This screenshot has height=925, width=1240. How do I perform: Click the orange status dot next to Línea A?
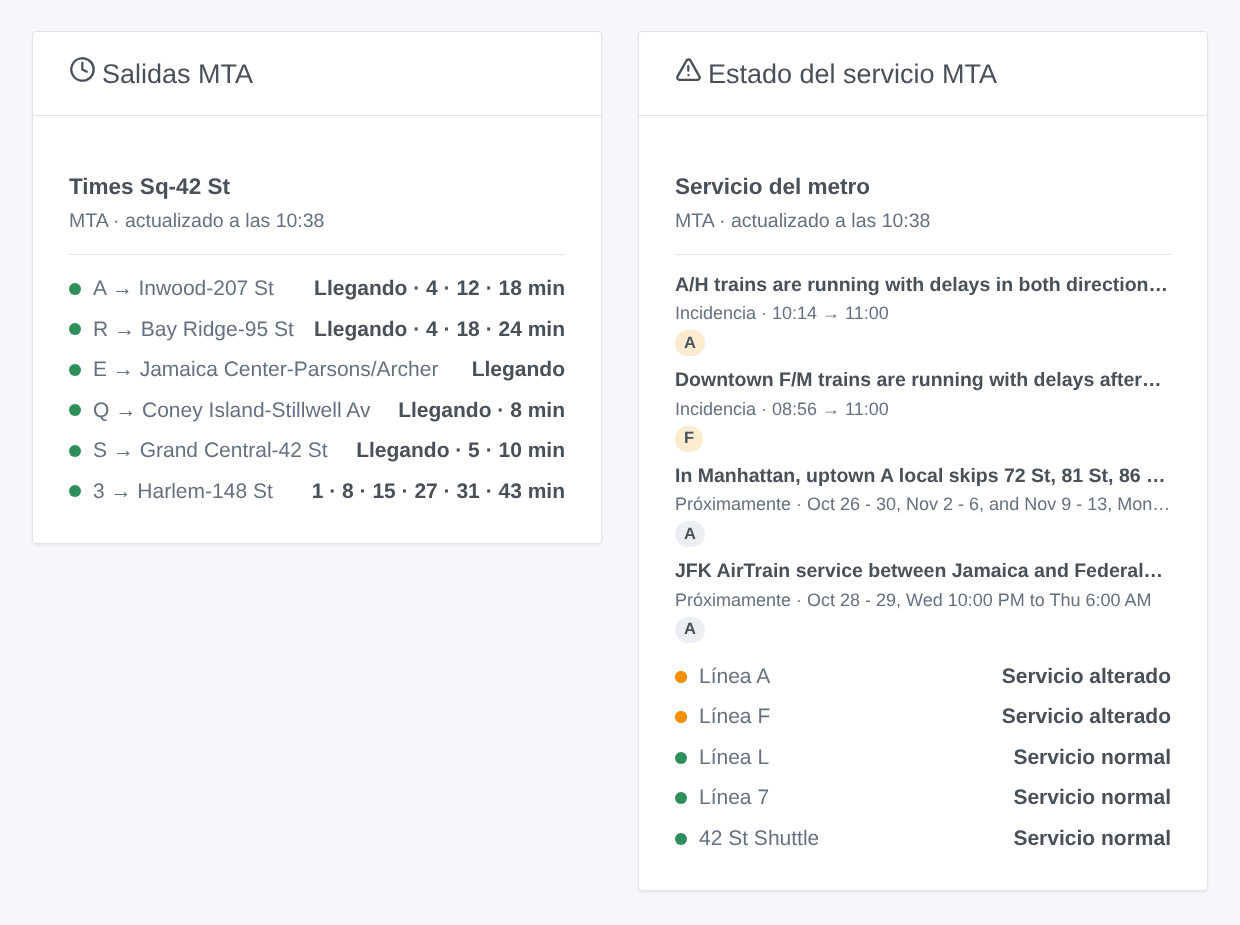pos(681,677)
